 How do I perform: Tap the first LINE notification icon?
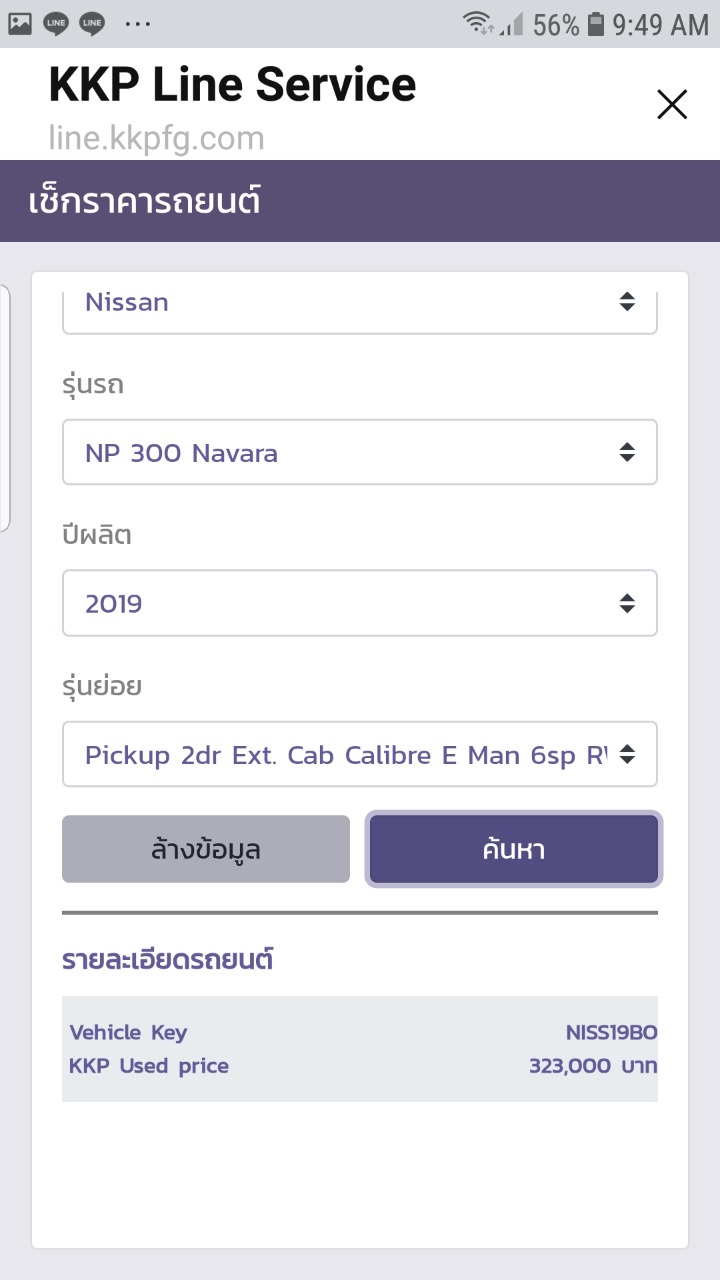(x=56, y=23)
